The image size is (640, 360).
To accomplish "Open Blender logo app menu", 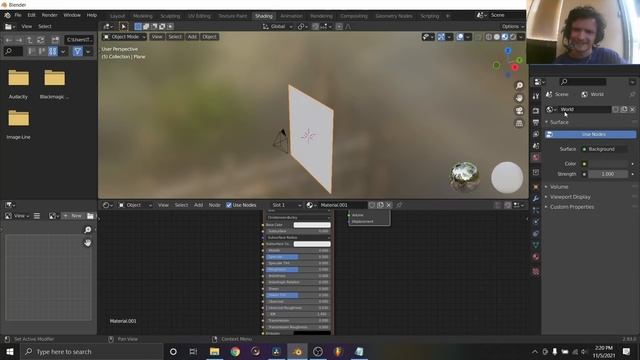I will (7, 15).
